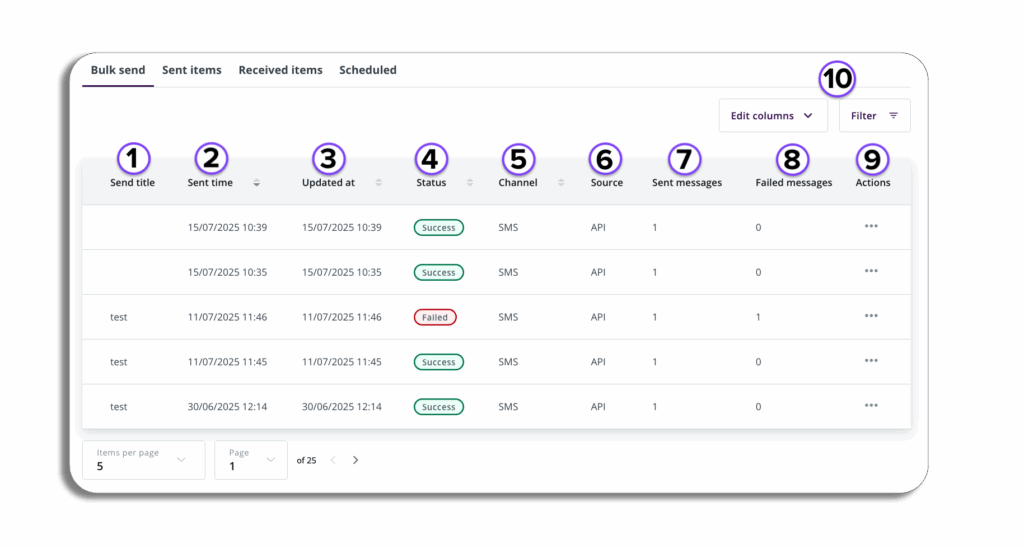Viewport: 1024px width, 548px height.
Task: Open actions menu for first 10:39 row
Action: click(x=871, y=227)
